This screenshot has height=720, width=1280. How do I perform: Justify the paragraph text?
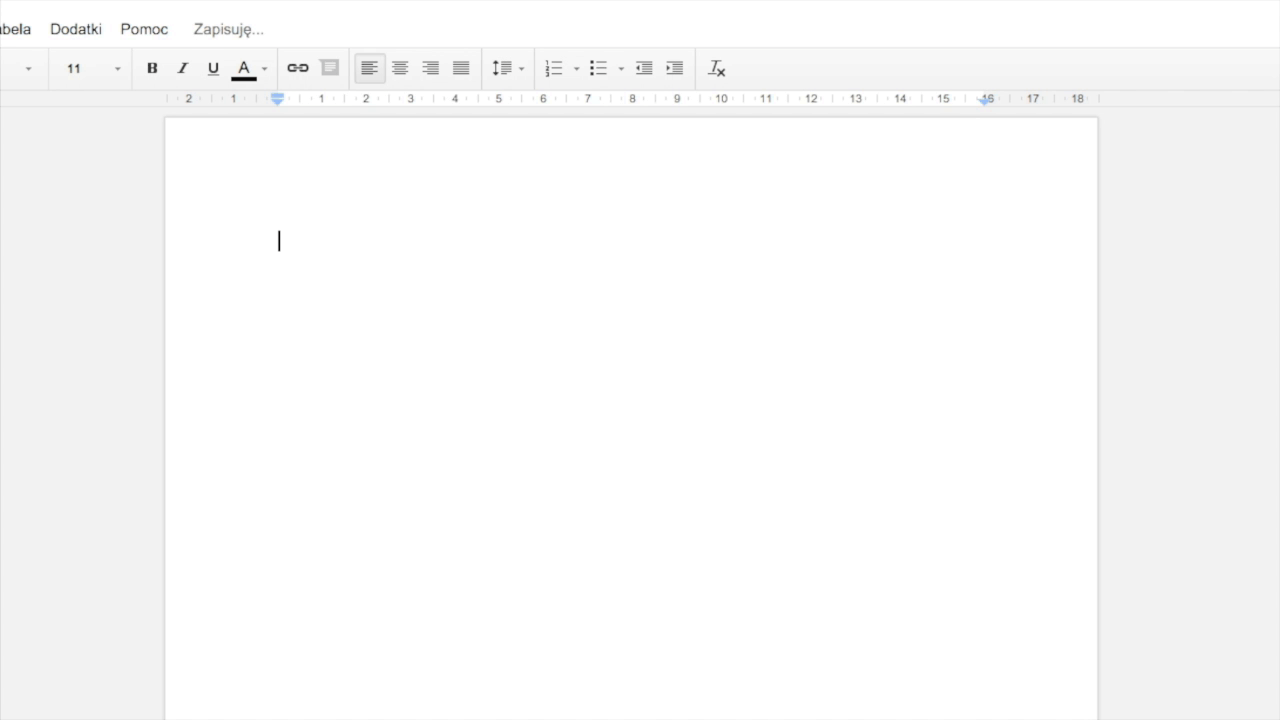coord(461,68)
